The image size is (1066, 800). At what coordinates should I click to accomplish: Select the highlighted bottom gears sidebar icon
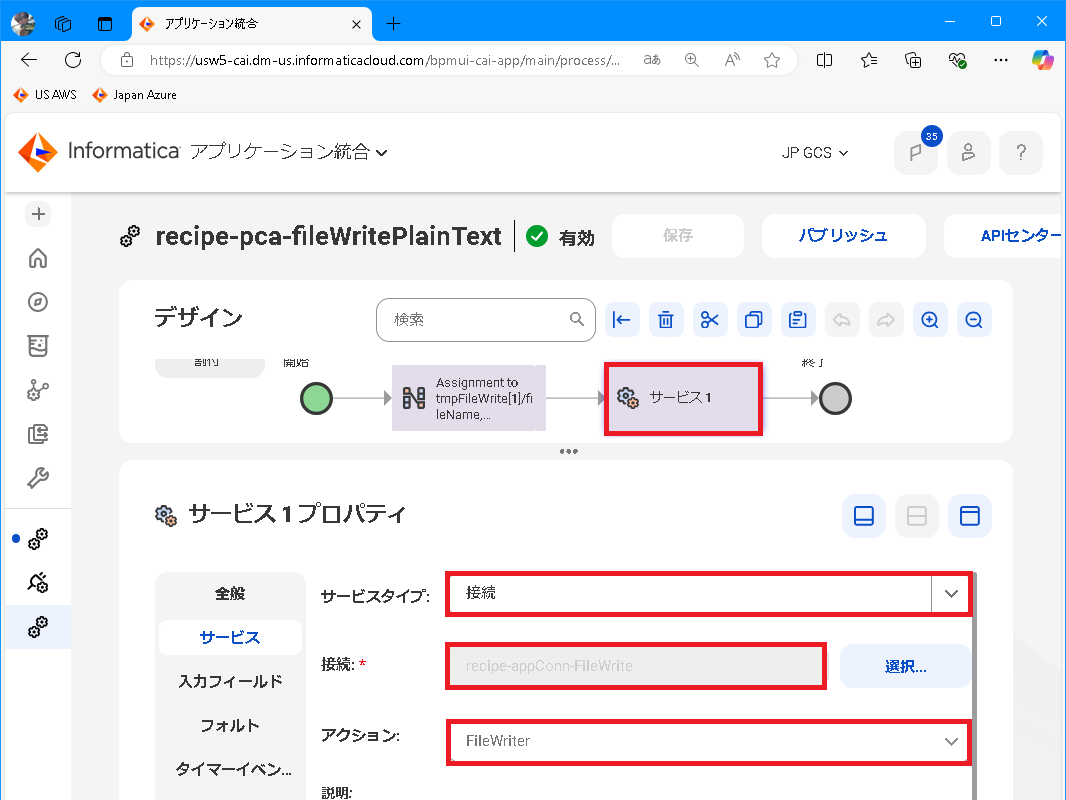click(38, 627)
